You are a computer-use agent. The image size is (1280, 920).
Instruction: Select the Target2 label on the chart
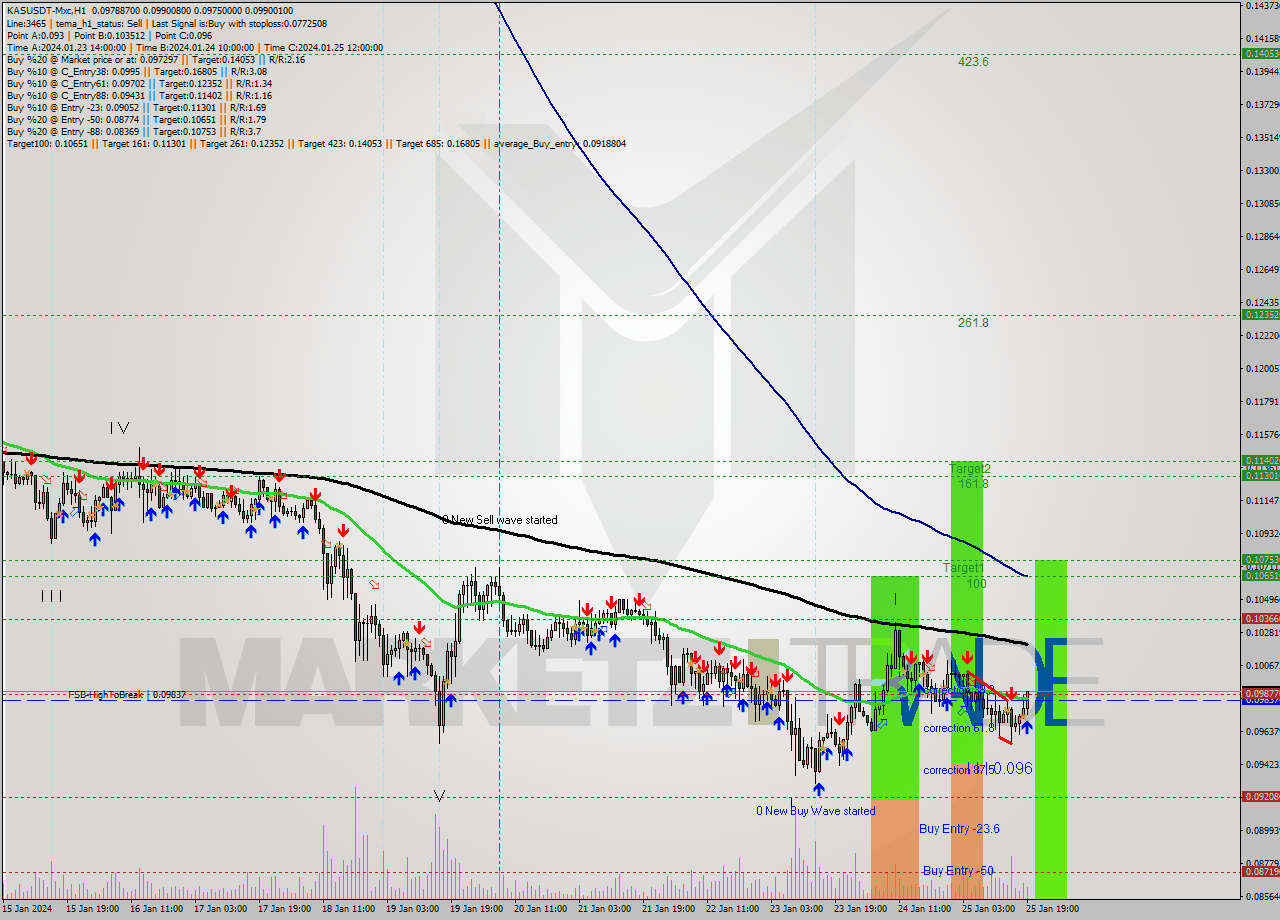(970, 468)
